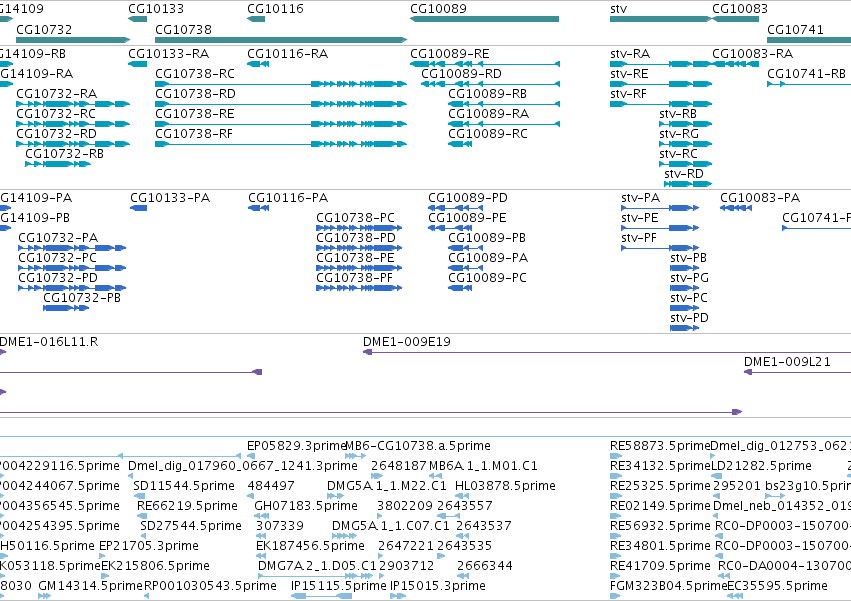This screenshot has width=851, height=601.
Task: Click protein CG10738-PC
Action: [x=359, y=228]
